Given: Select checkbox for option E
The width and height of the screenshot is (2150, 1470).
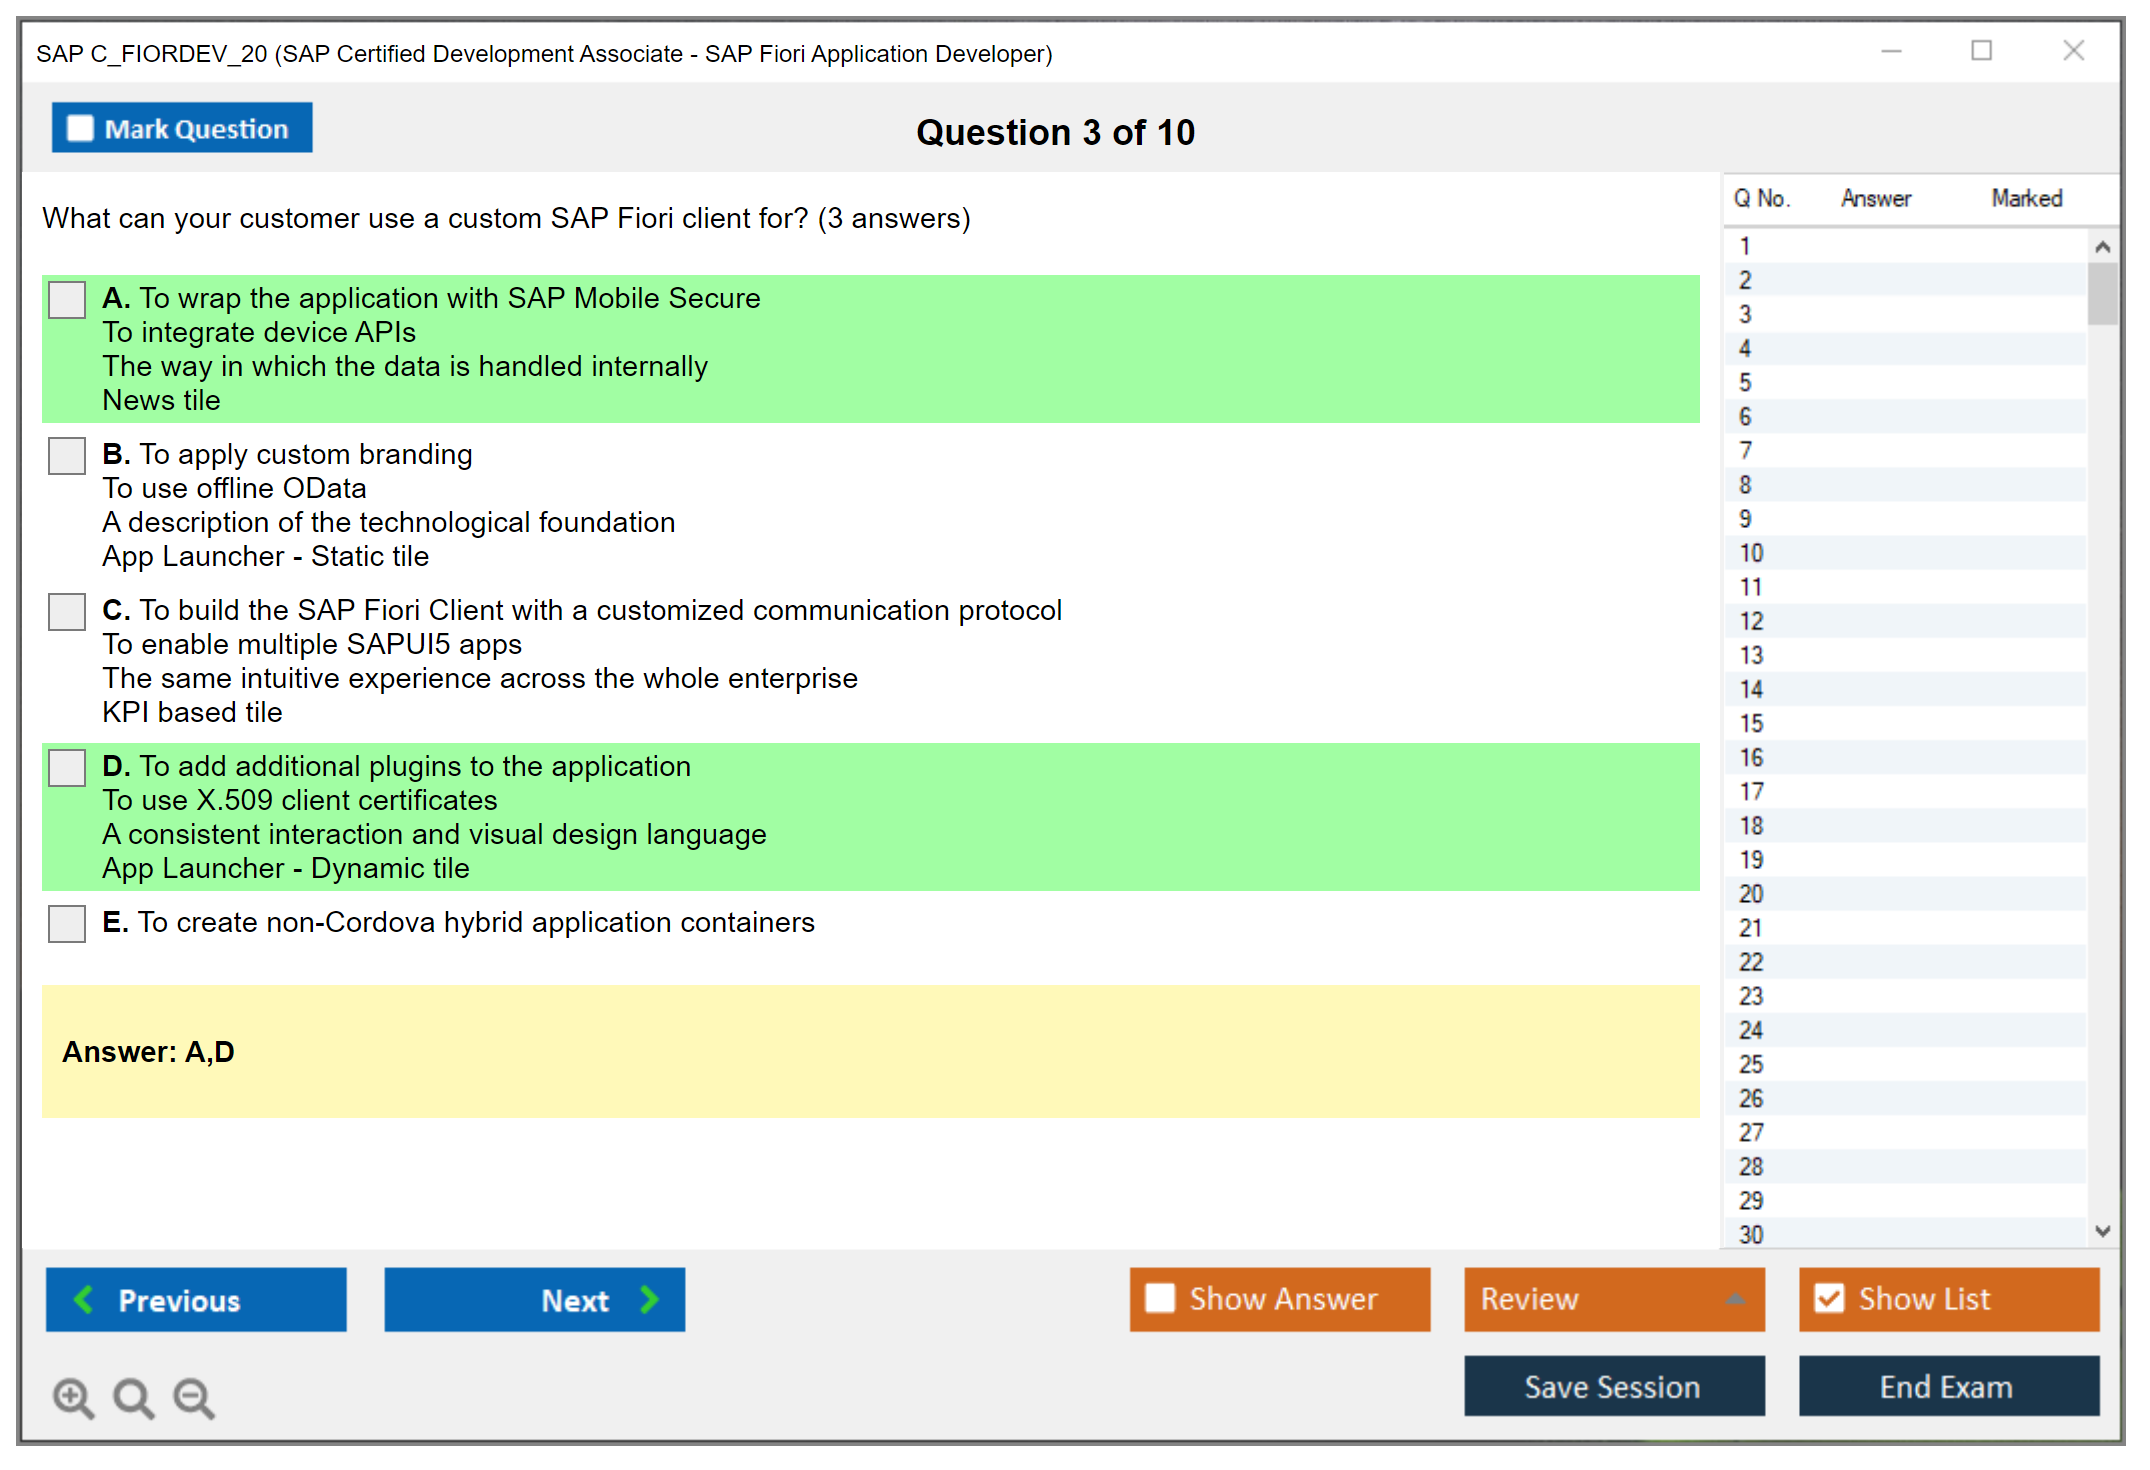Looking at the screenshot, I should (67, 924).
